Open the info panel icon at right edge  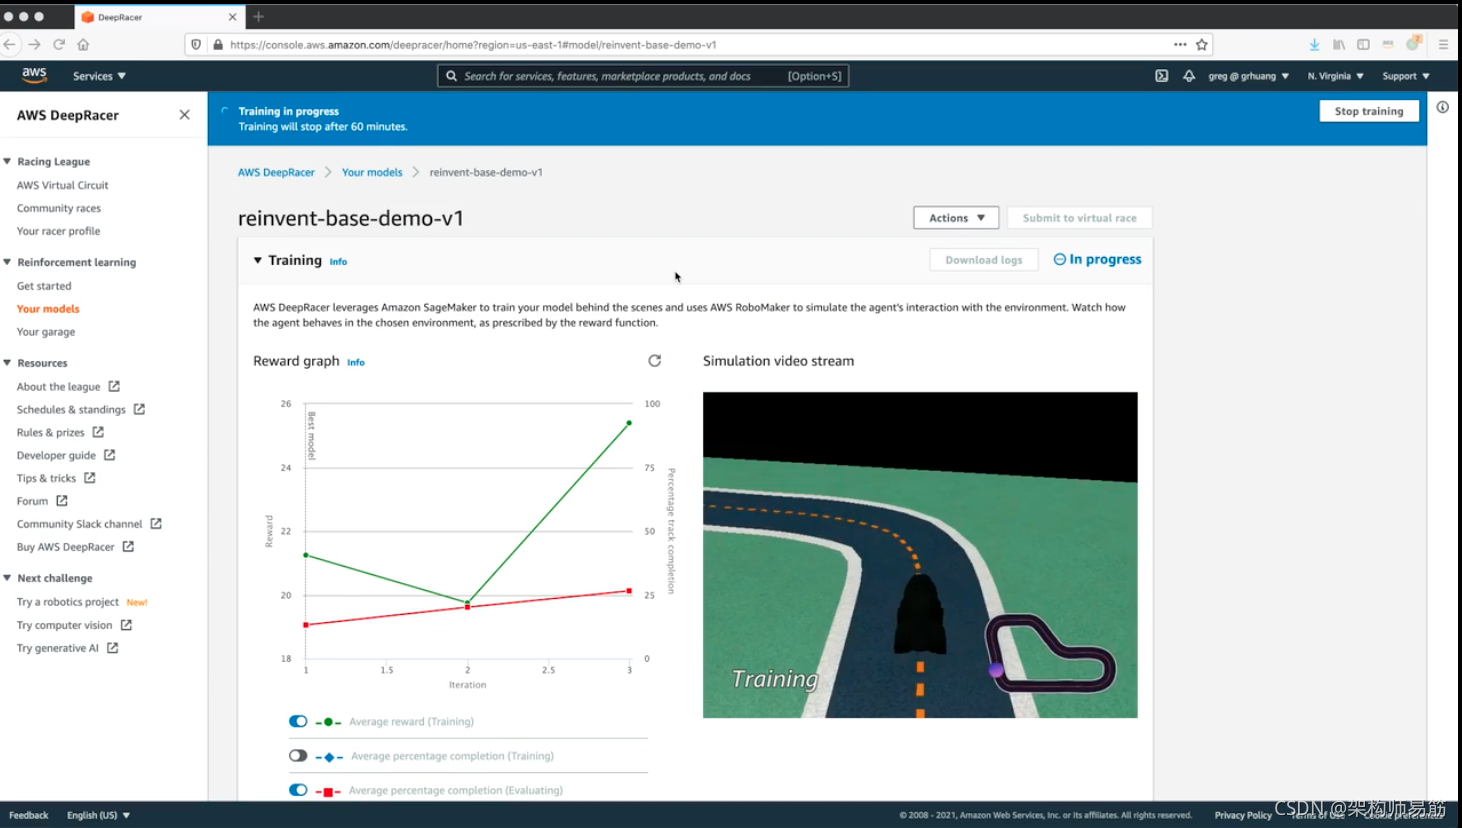(x=1442, y=107)
